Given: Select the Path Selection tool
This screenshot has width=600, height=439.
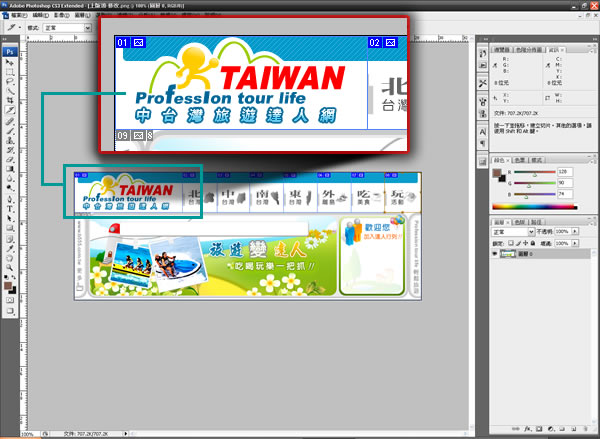Looking at the screenshot, I should 10,219.
